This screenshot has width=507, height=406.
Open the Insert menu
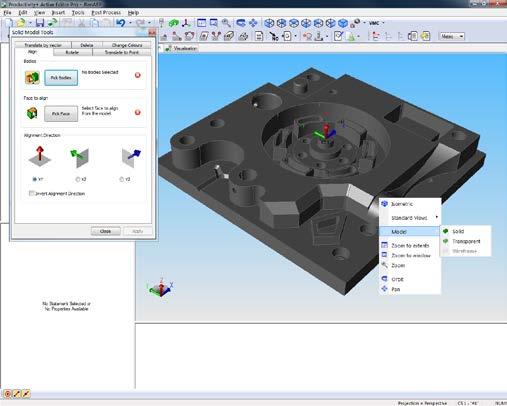tap(58, 13)
